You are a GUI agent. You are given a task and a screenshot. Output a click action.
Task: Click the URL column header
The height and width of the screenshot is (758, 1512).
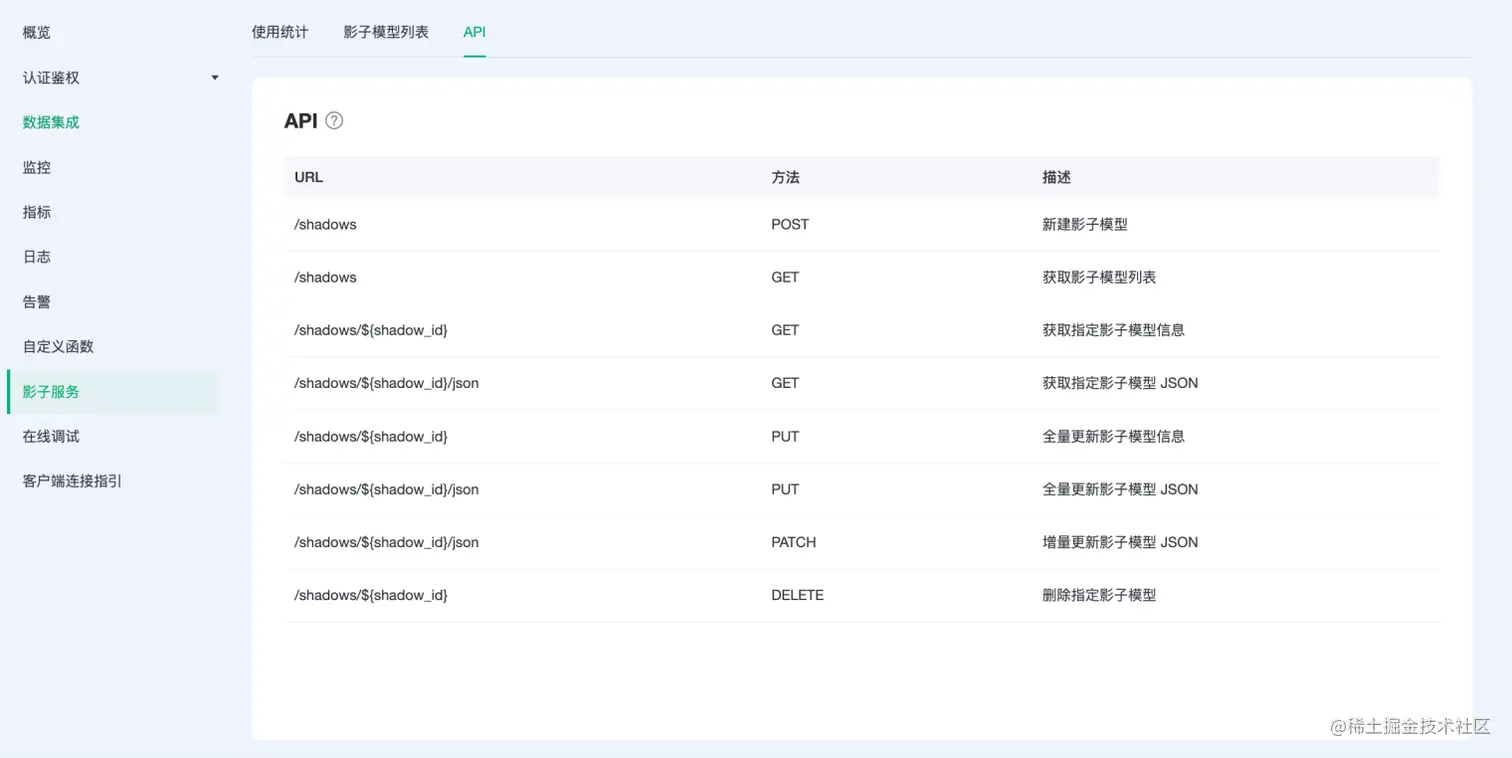[308, 177]
